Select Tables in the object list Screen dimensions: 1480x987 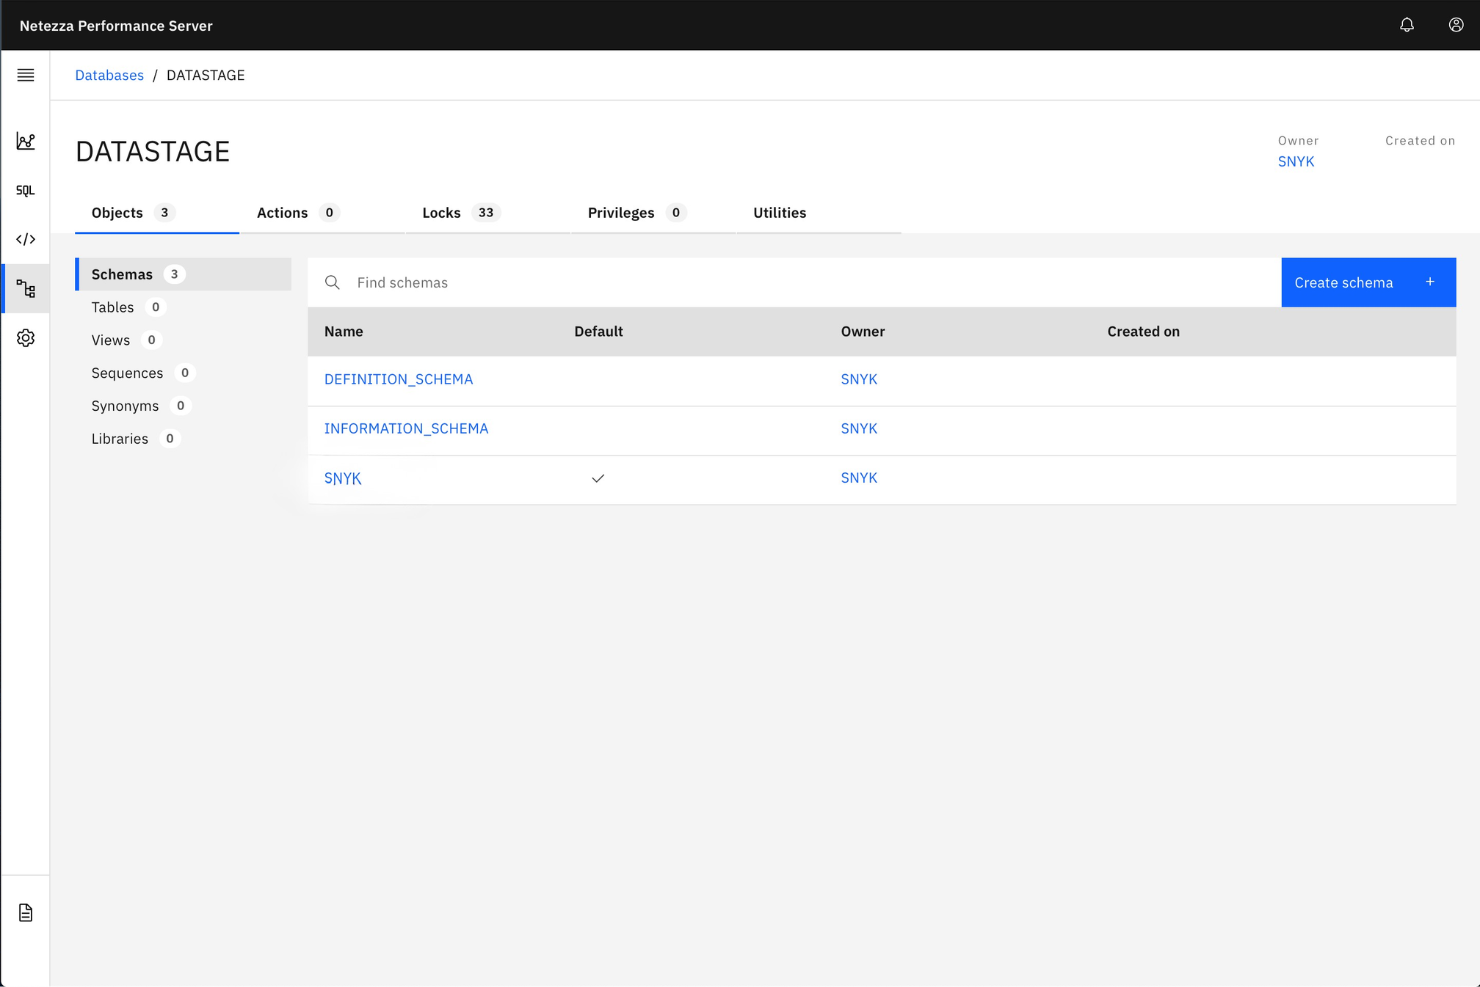click(113, 307)
